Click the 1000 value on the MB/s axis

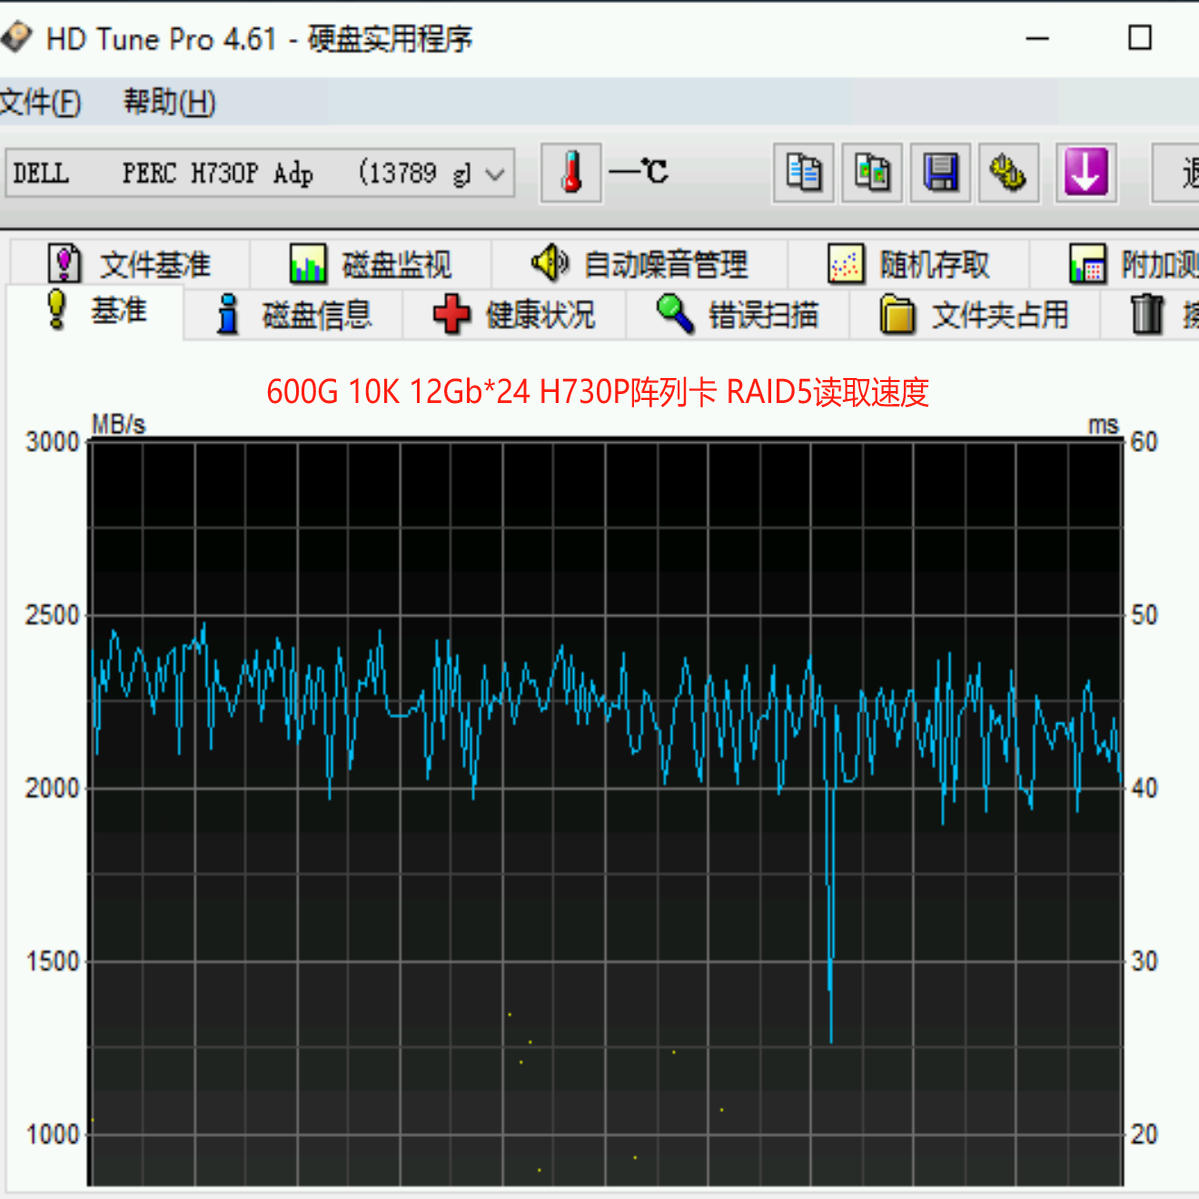tap(52, 1135)
